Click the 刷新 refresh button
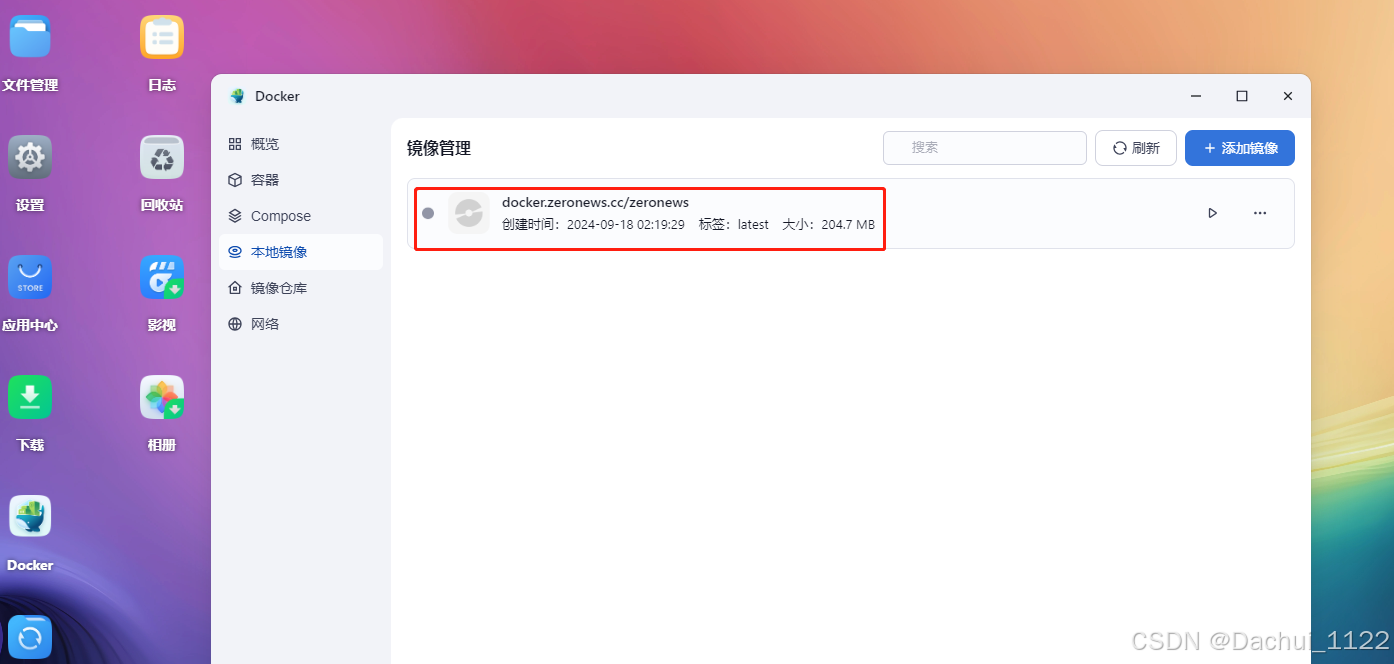 pyautogui.click(x=1136, y=148)
